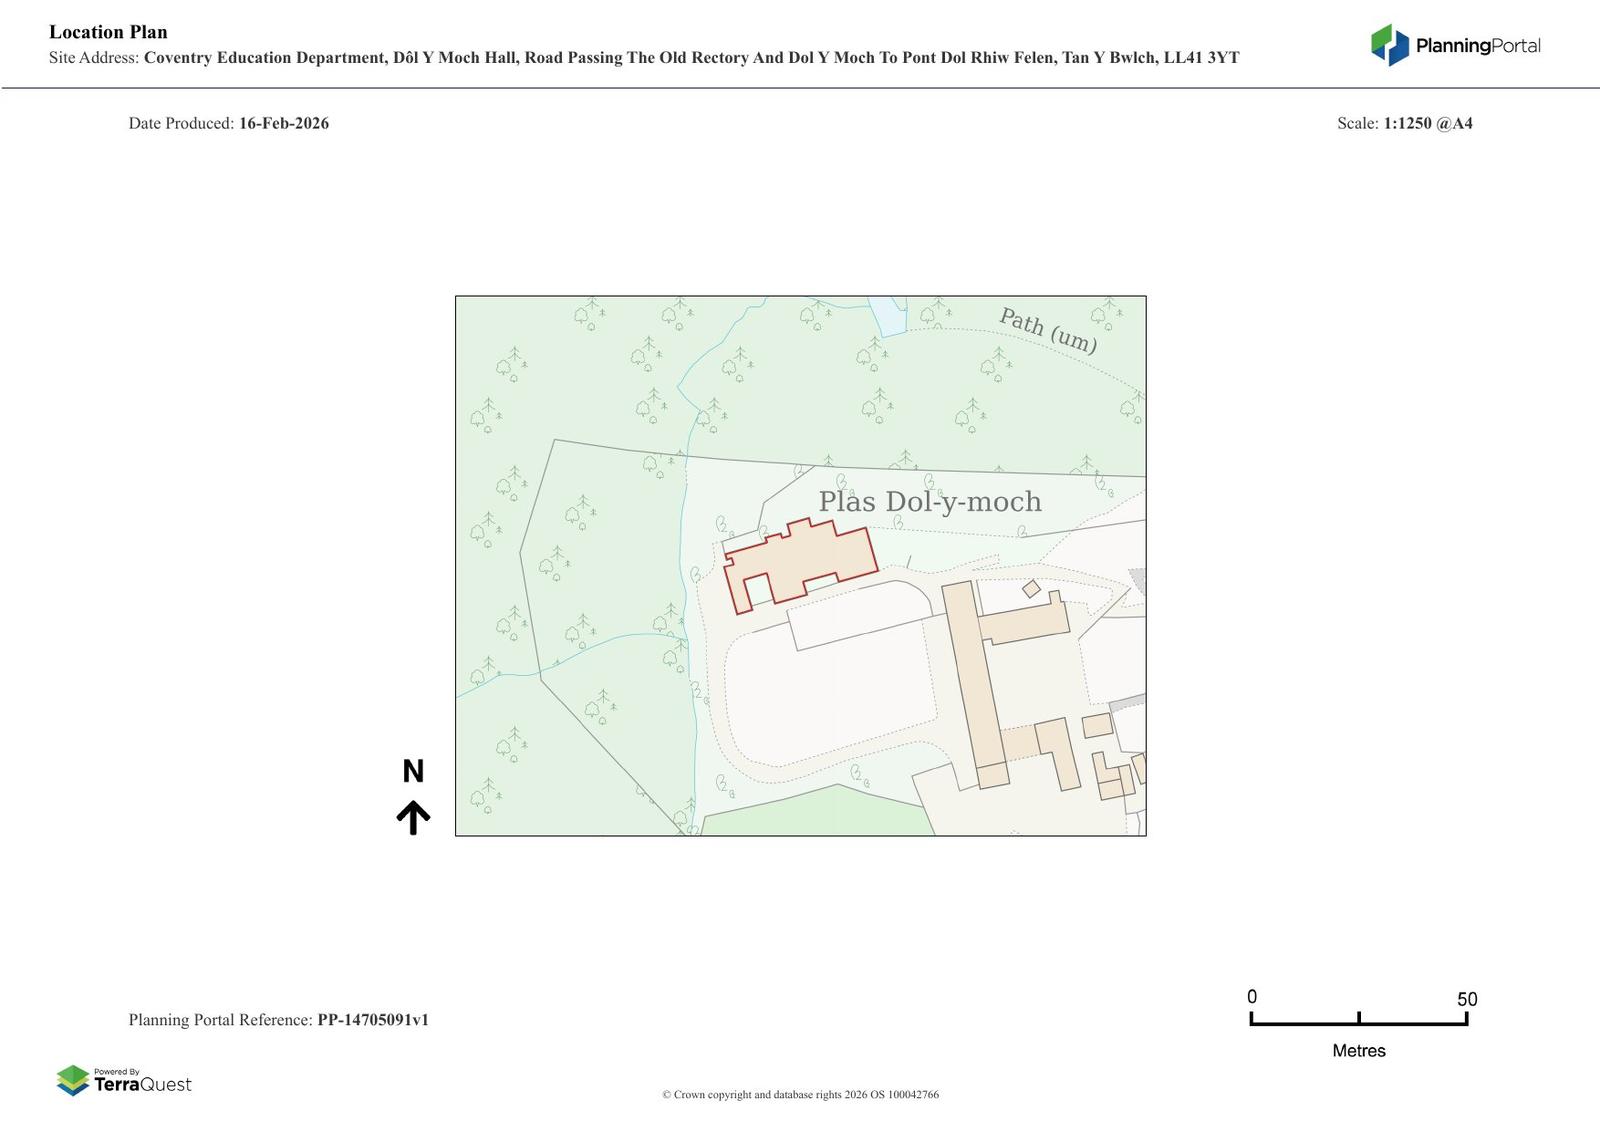
Task: Click the scale bar line
Action: tap(1358, 1023)
